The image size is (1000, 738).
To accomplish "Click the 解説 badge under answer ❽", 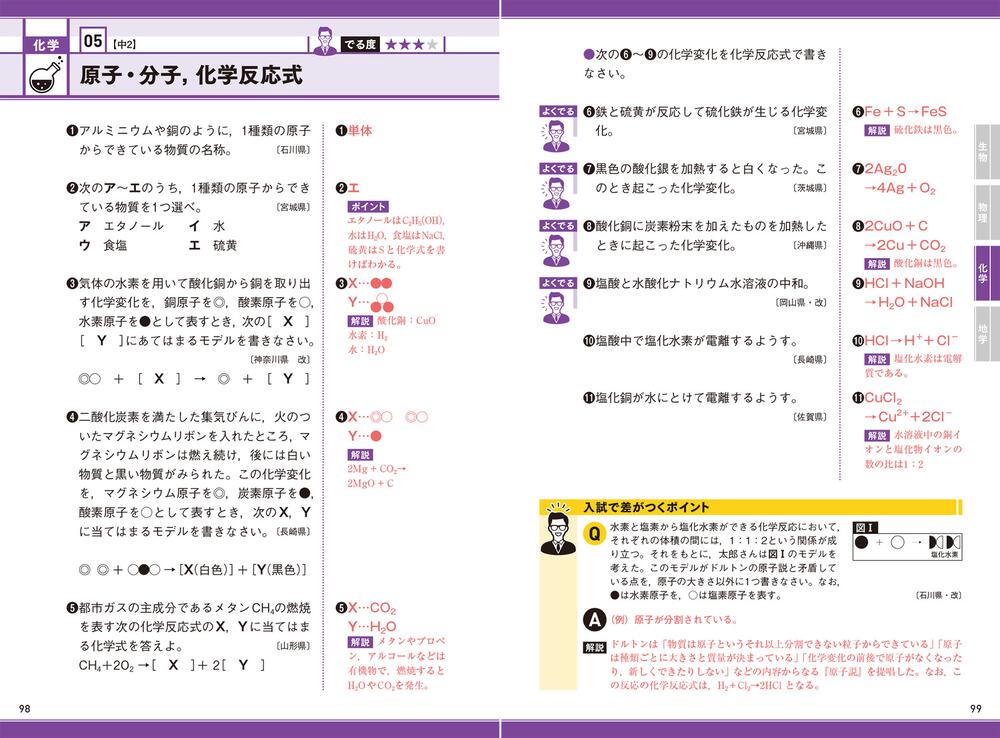I will [x=877, y=264].
